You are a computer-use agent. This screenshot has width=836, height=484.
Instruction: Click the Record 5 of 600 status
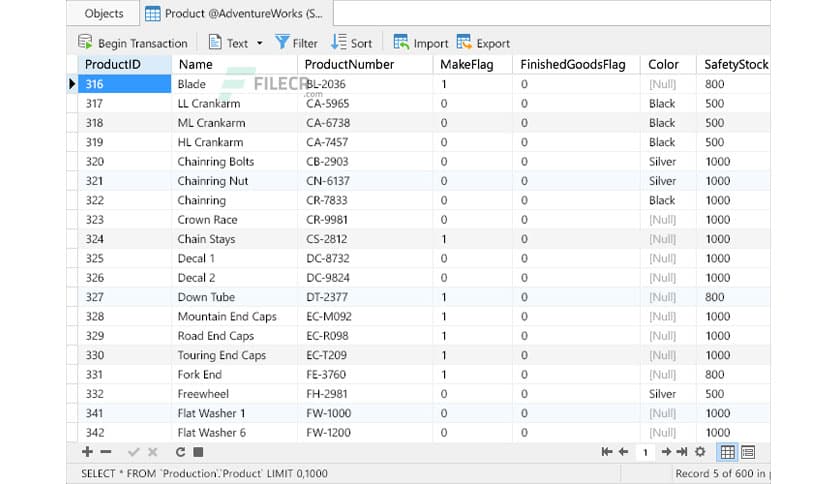tap(722, 473)
